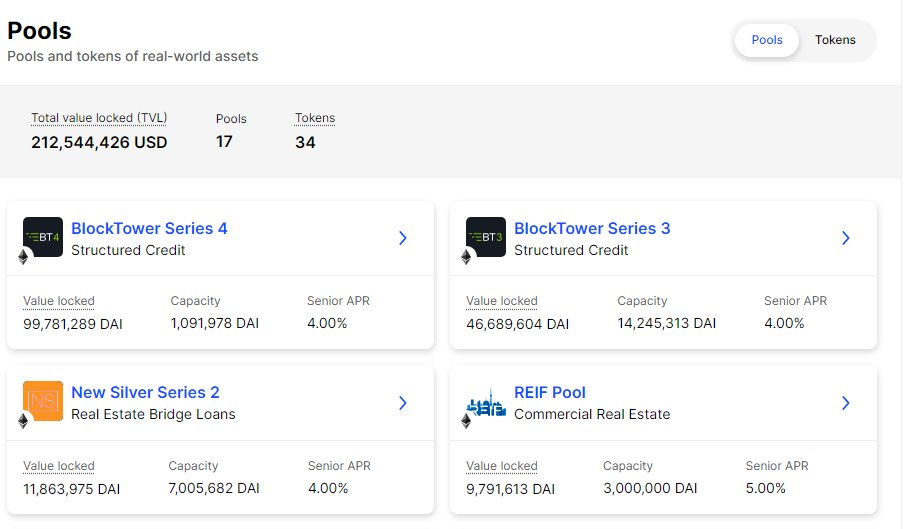
Task: Click Ethereum badge on BlockTower Series 4
Action: click(x=23, y=257)
